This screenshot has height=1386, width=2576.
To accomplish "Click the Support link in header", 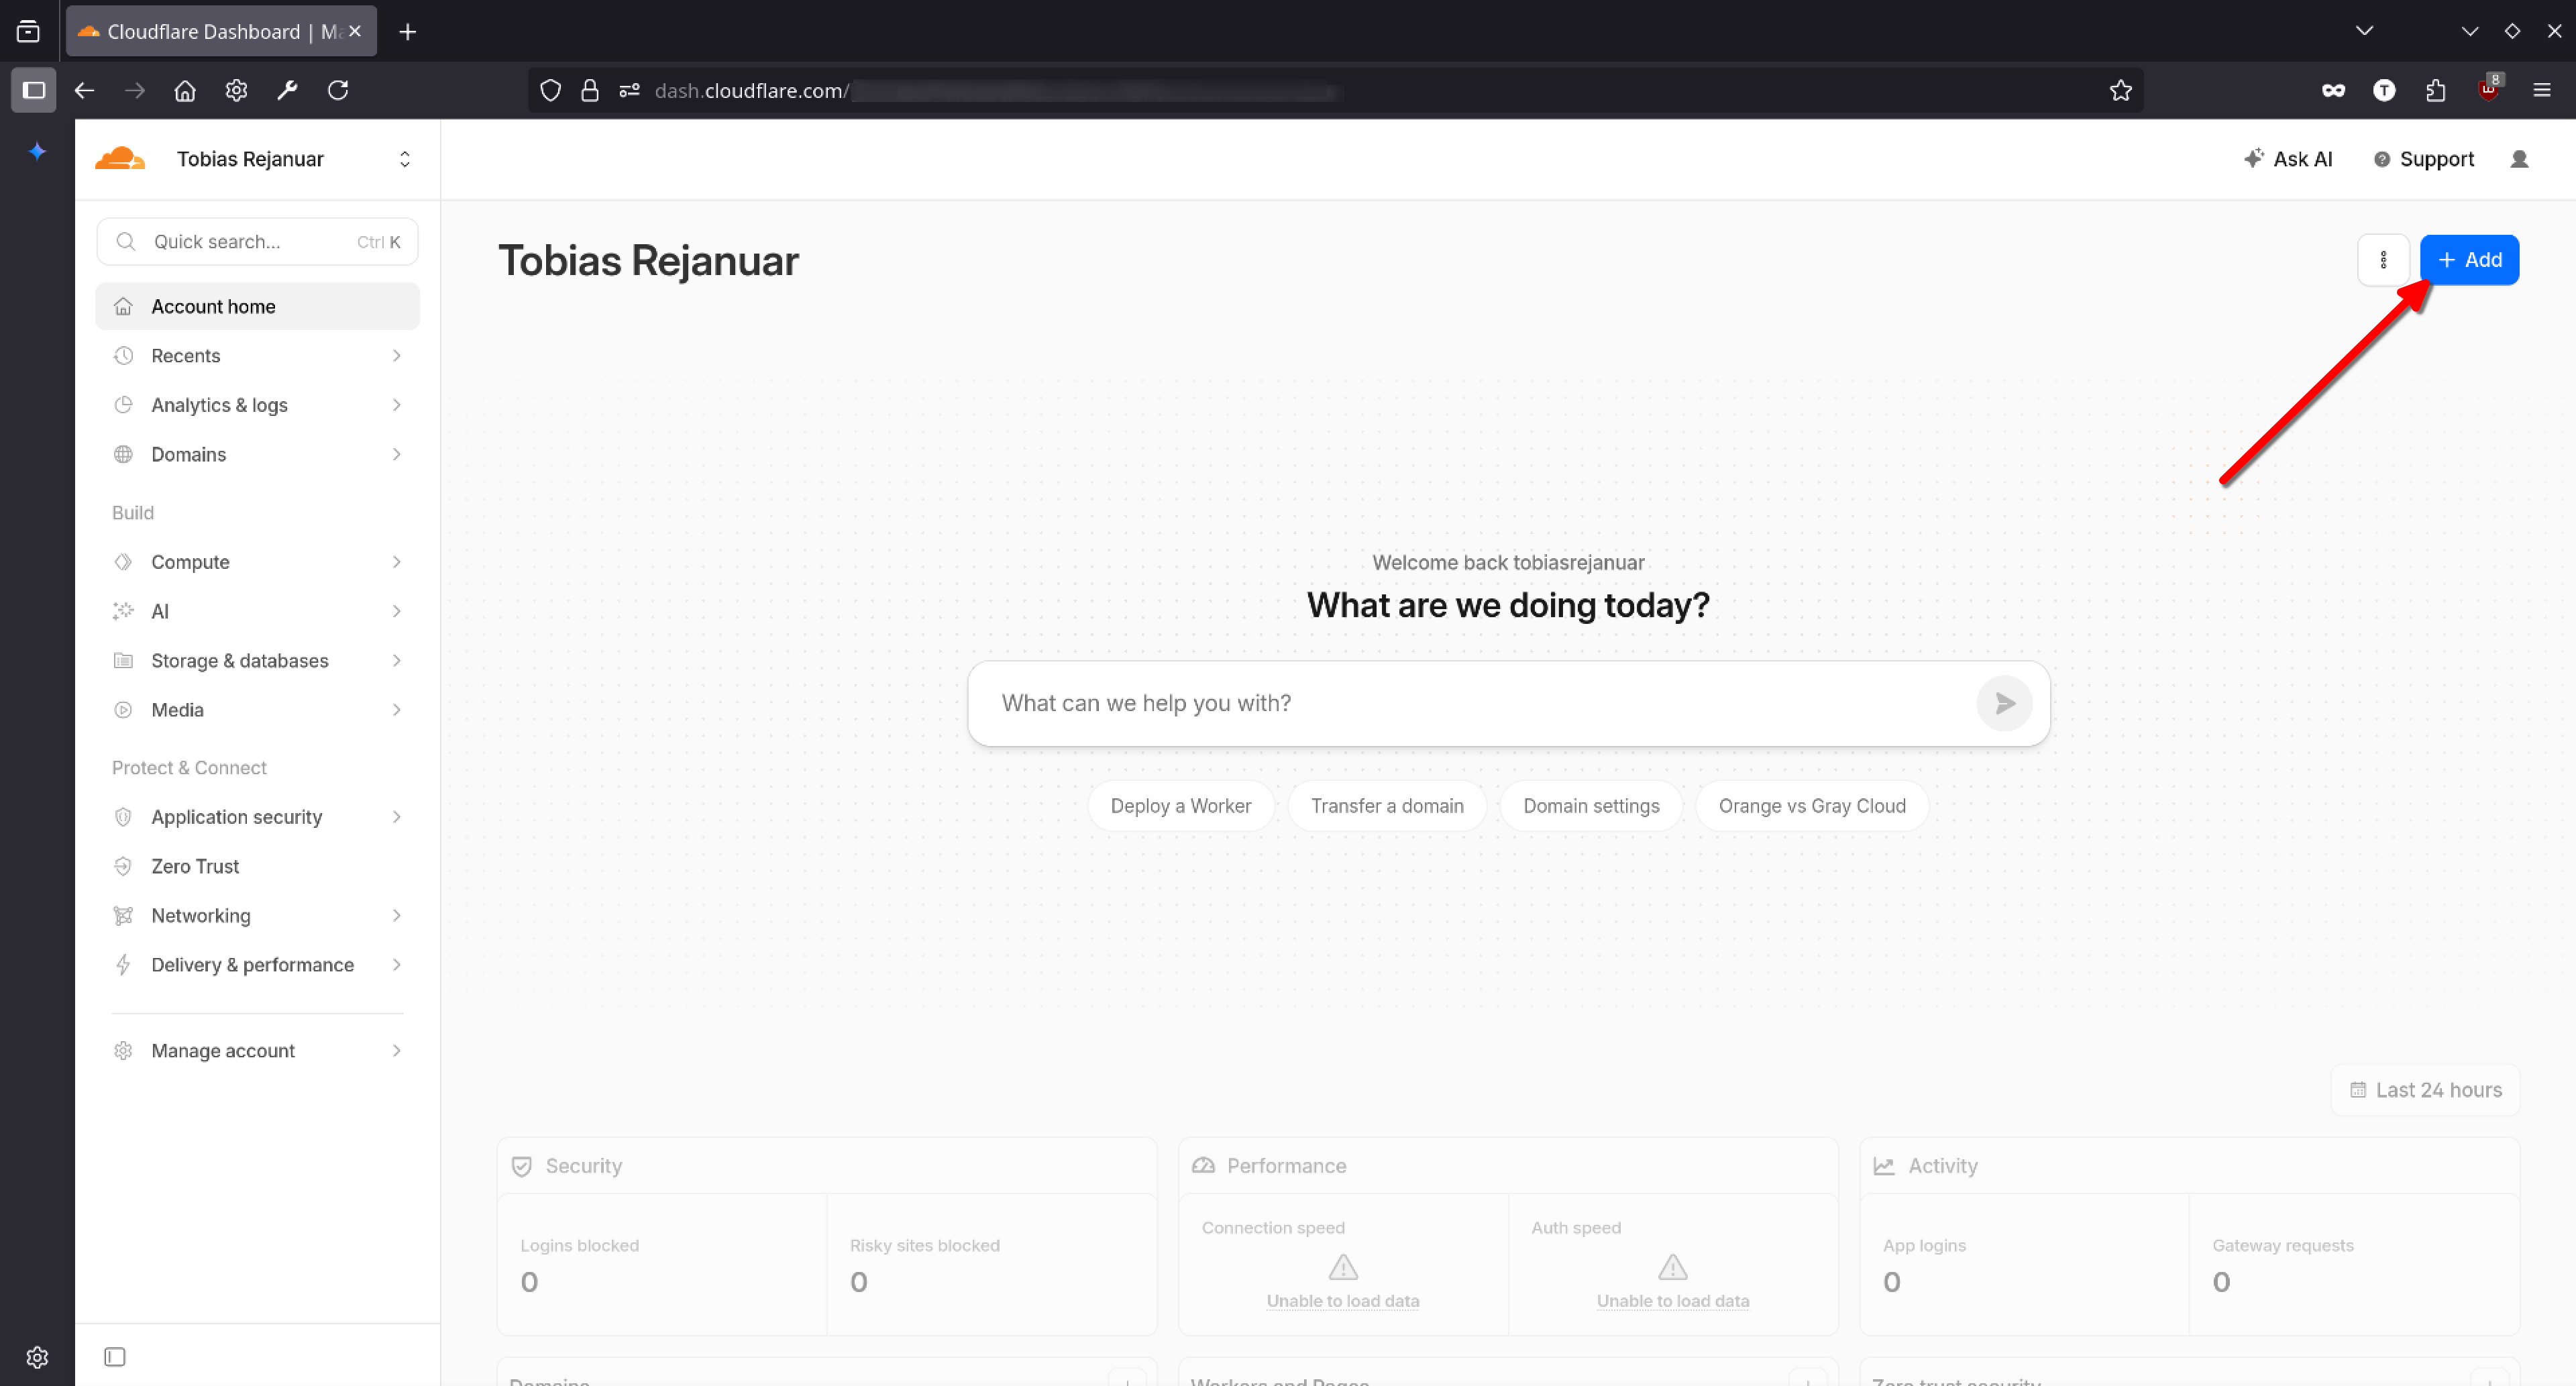I will click(2424, 159).
